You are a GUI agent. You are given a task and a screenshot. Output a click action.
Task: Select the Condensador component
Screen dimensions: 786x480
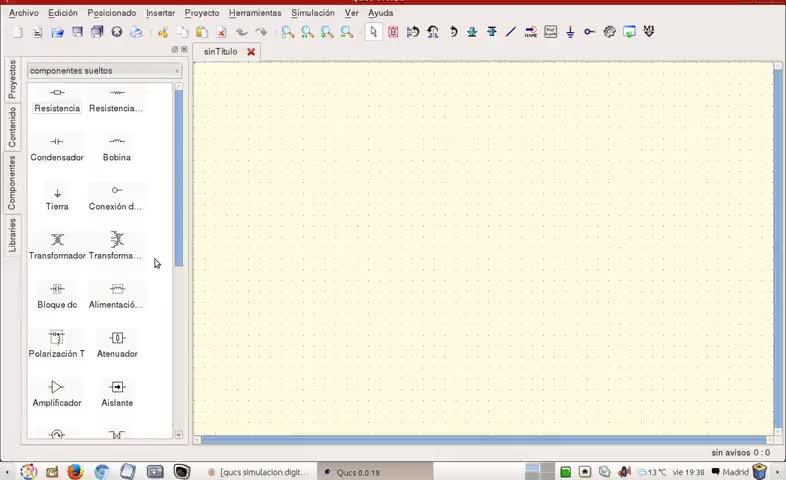[57, 150]
